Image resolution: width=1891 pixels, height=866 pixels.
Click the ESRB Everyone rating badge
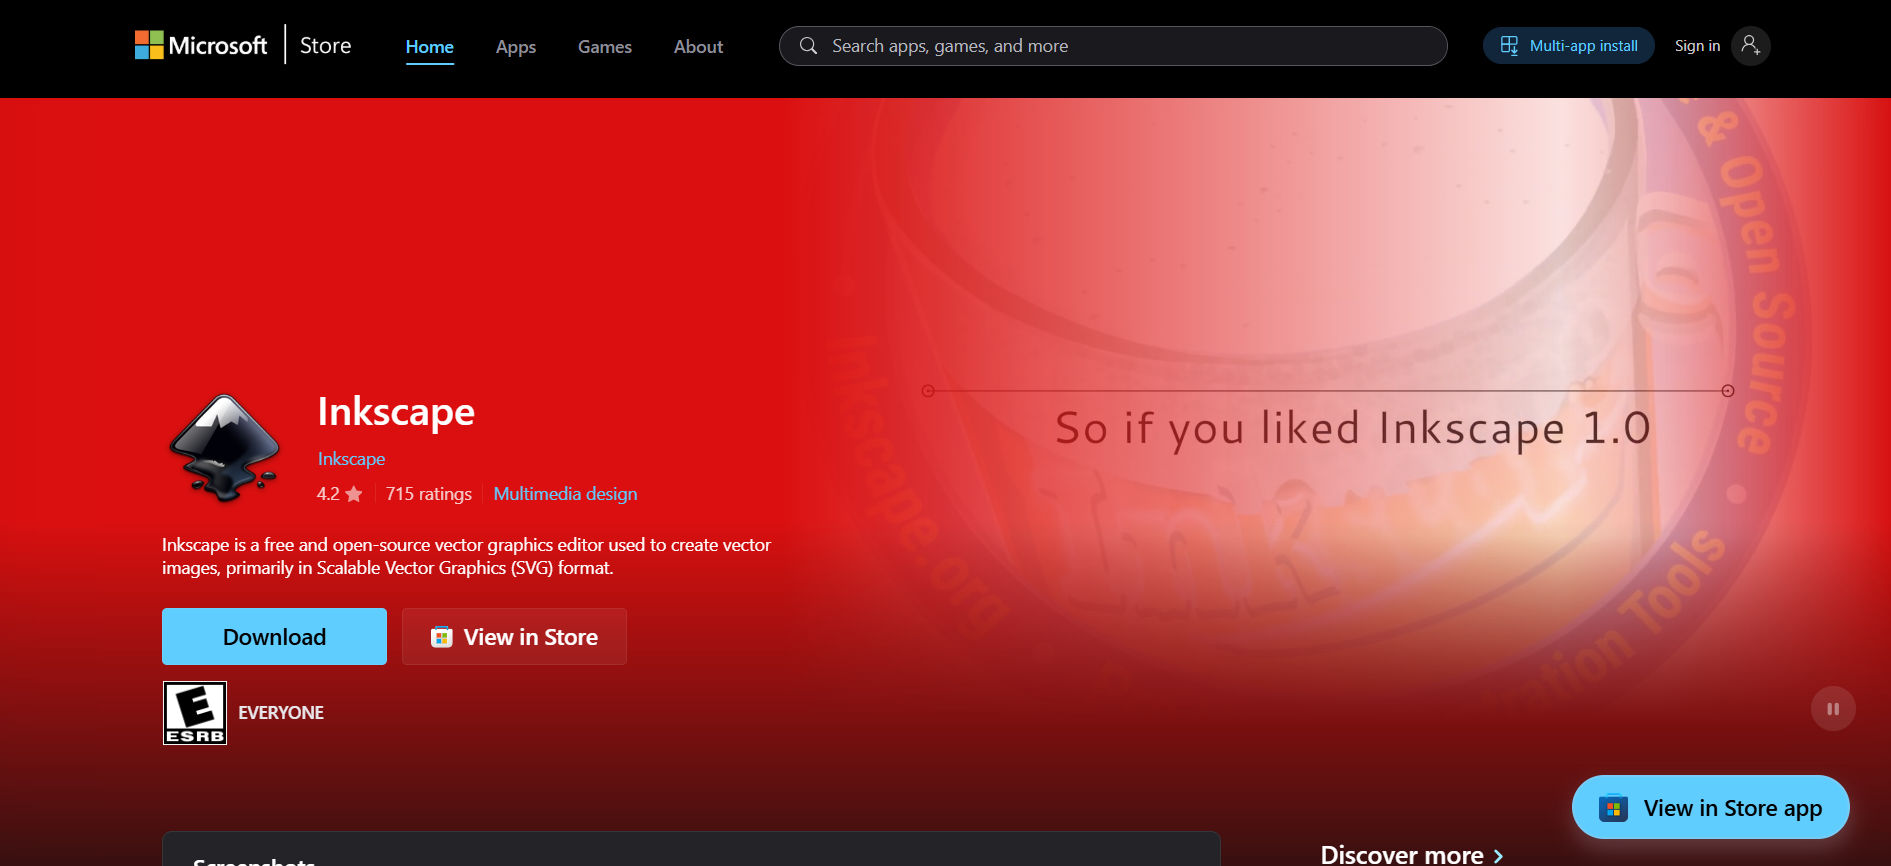click(195, 713)
